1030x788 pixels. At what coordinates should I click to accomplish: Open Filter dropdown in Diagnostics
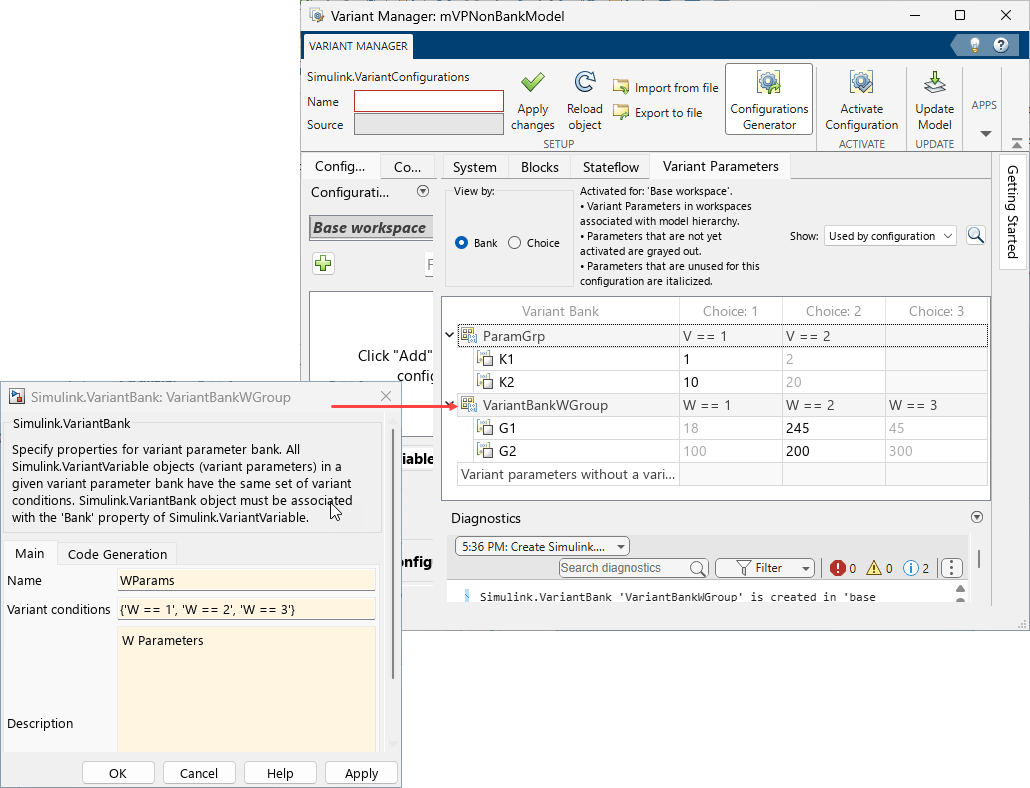[x=765, y=568]
